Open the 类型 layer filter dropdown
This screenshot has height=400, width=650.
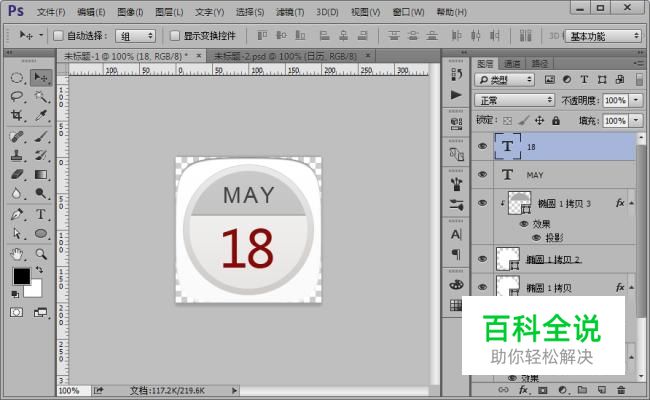click(504, 80)
